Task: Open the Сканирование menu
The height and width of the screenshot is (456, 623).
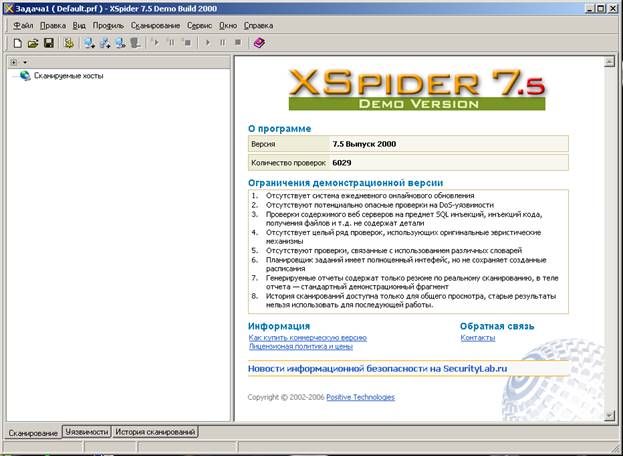Action: 155,25
